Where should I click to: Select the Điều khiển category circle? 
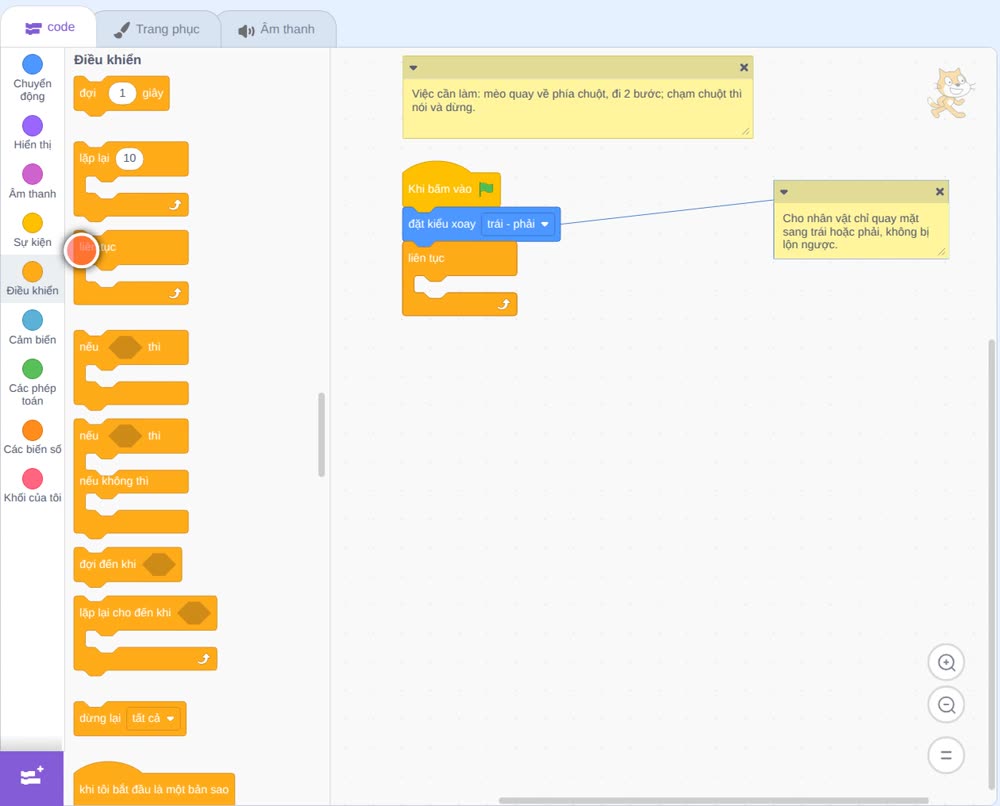33,272
